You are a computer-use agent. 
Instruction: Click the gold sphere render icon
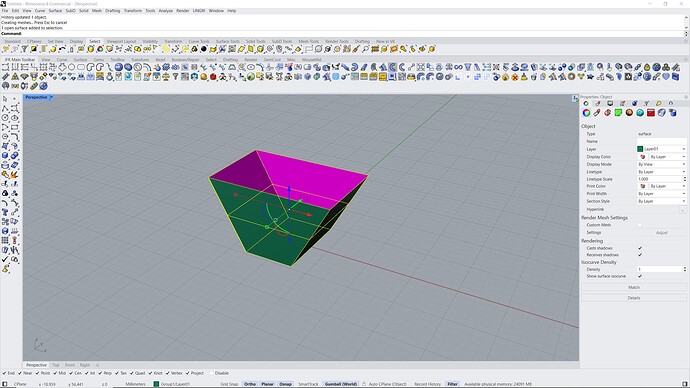pyautogui.click(x=204, y=77)
